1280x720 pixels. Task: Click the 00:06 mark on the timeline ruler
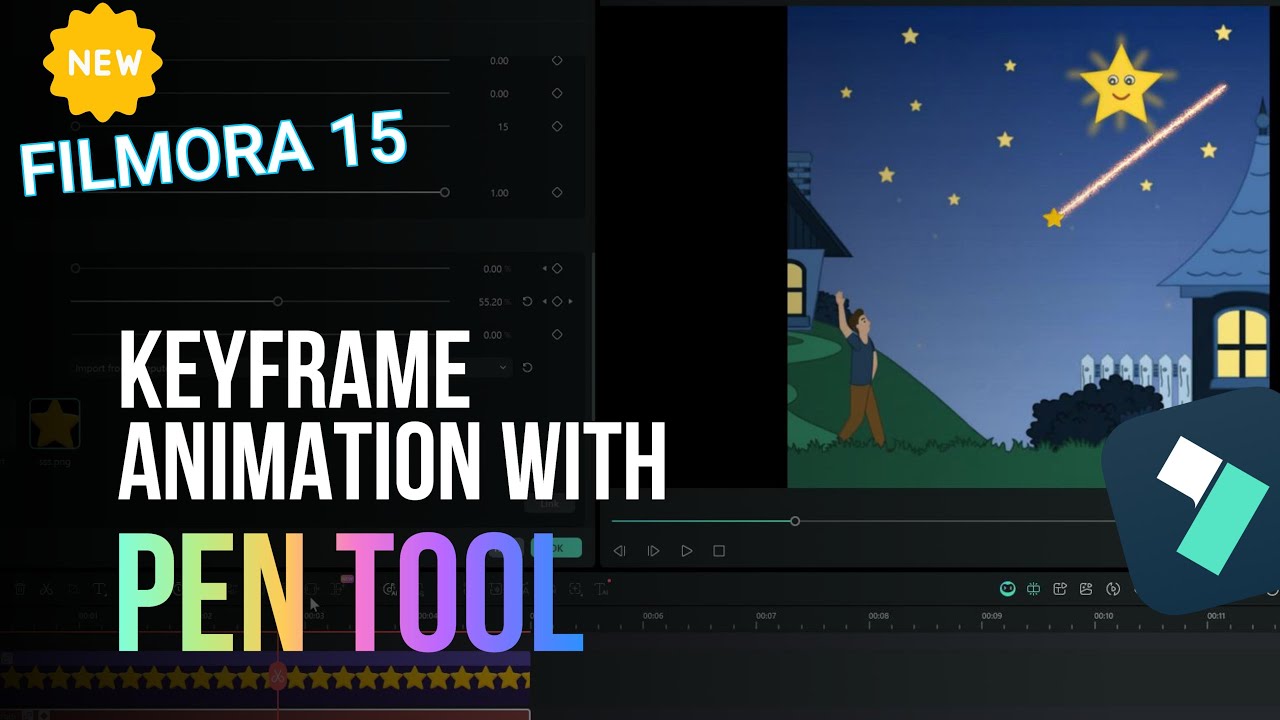652,616
